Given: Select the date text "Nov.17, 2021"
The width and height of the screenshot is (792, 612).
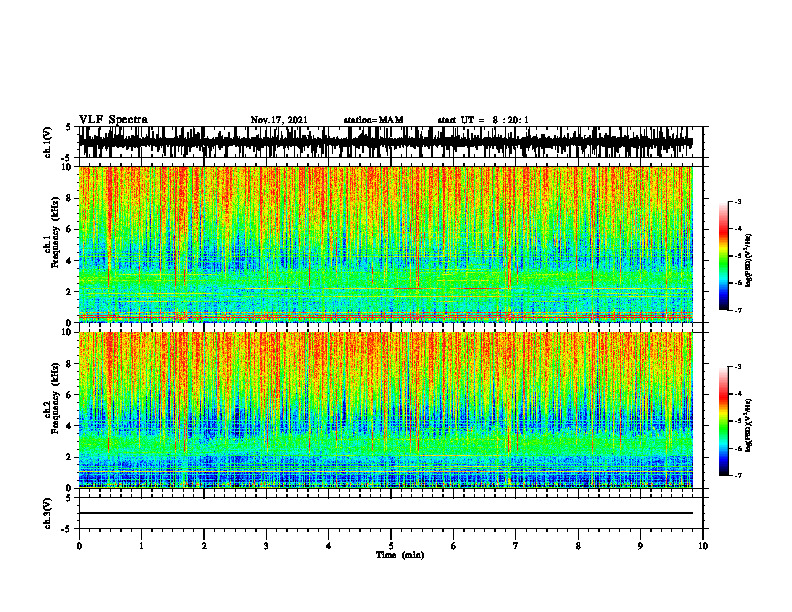Looking at the screenshot, I should (279, 120).
